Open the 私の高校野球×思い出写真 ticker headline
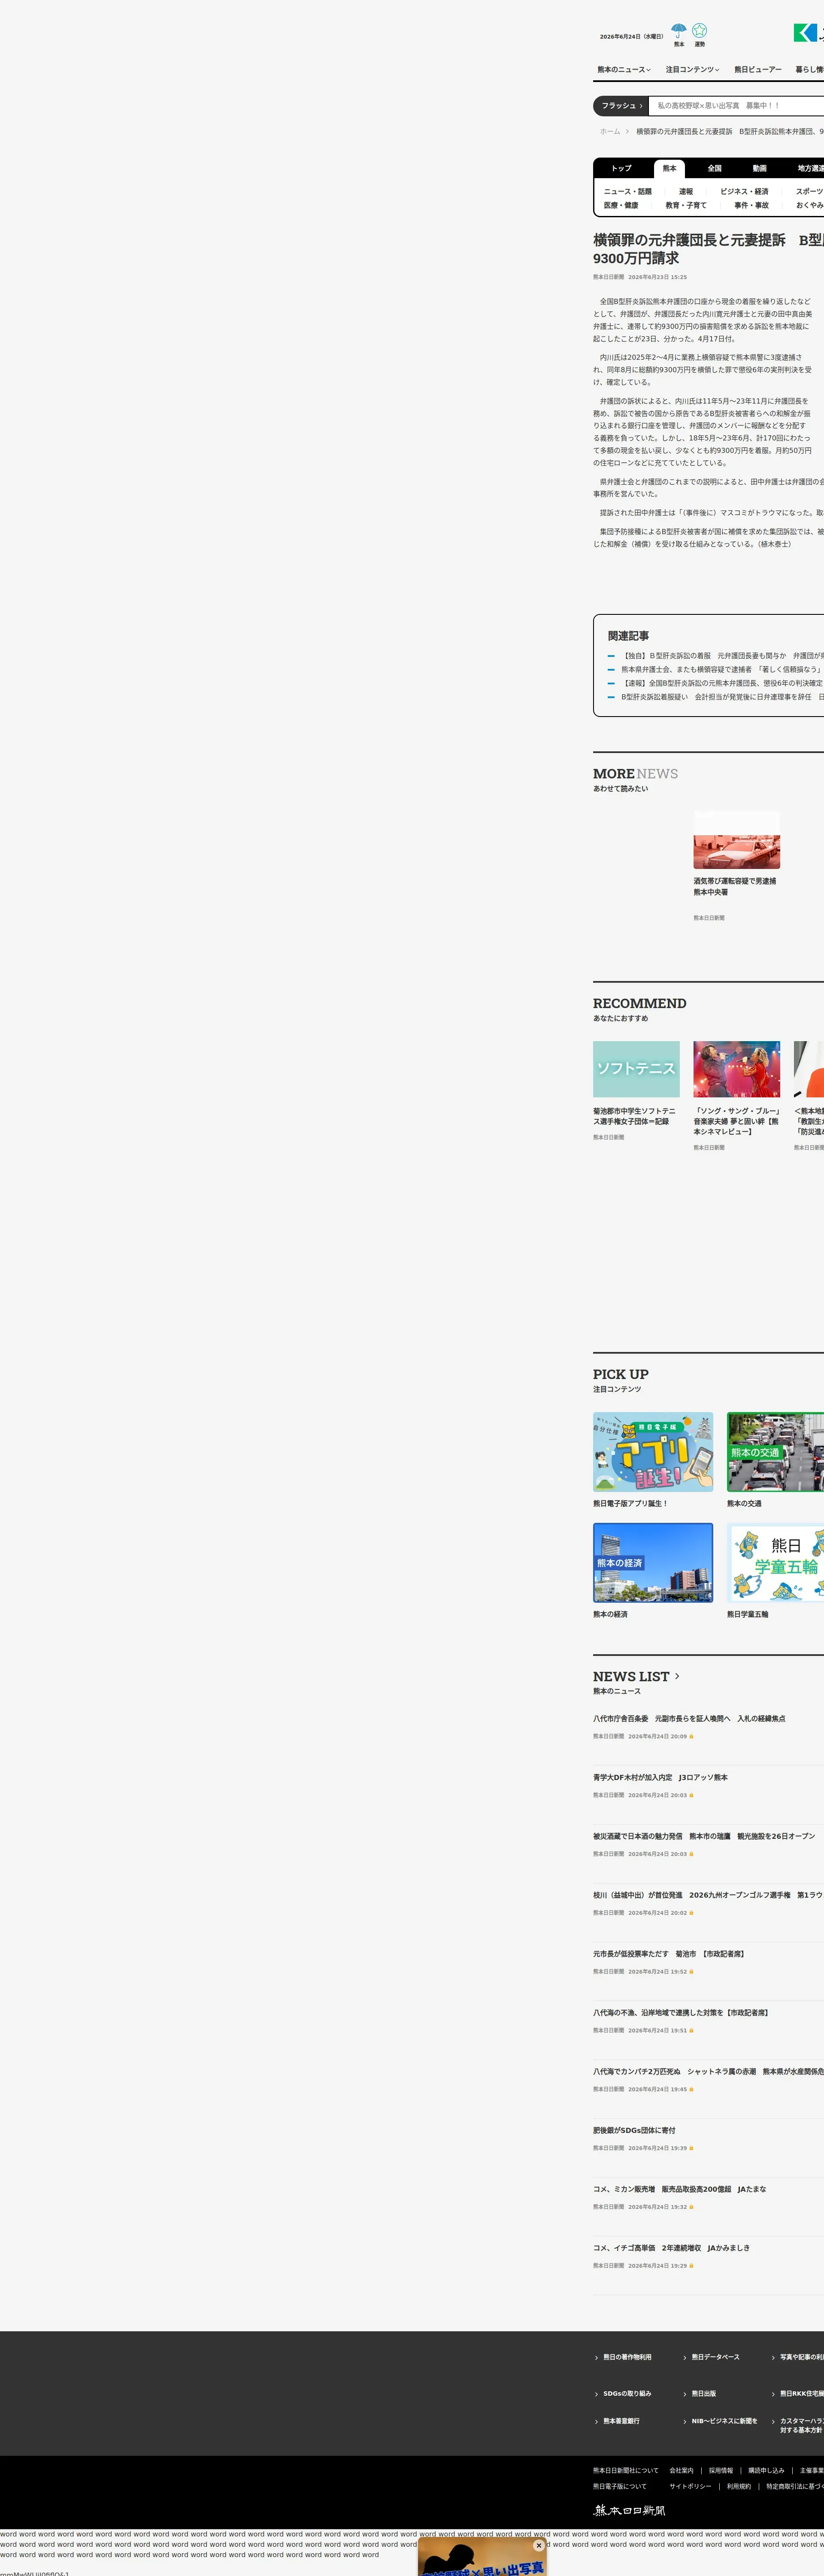824x2576 pixels. pyautogui.click(x=718, y=106)
